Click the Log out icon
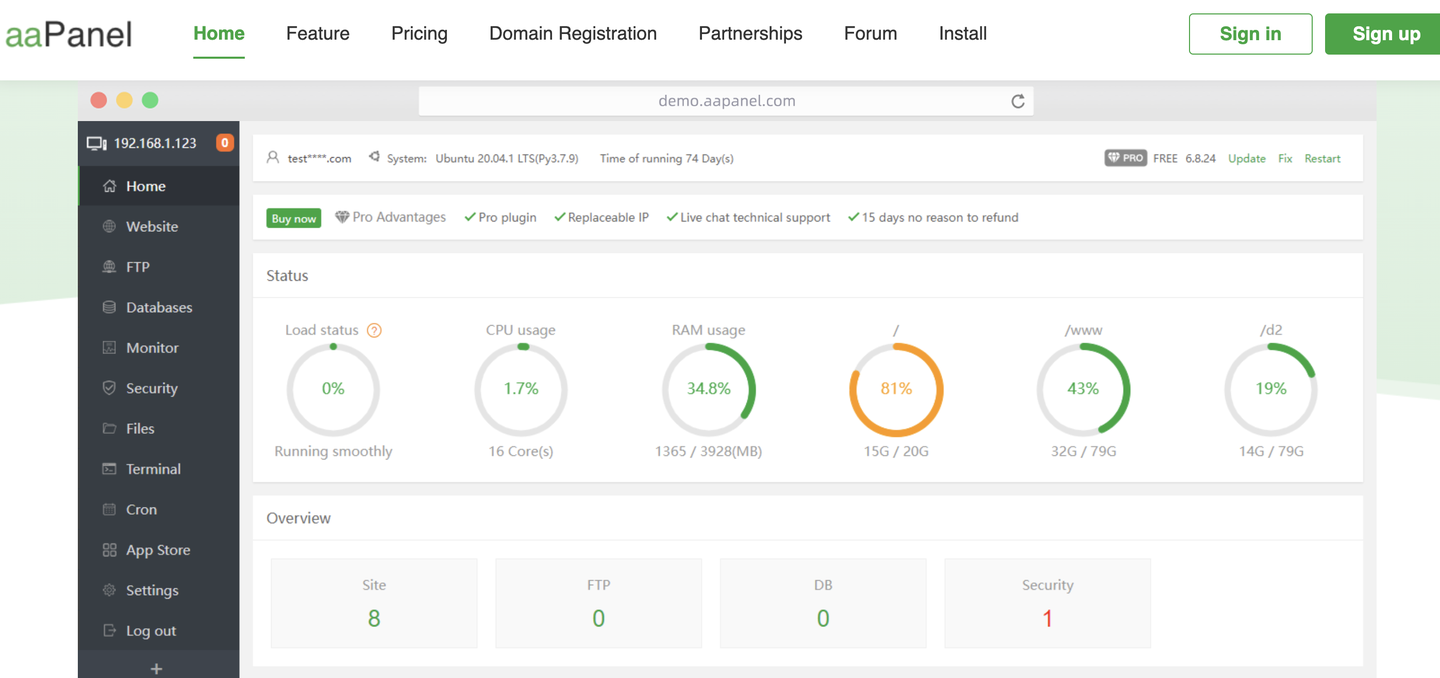Screen dimensions: 1440x678 click(x=109, y=631)
